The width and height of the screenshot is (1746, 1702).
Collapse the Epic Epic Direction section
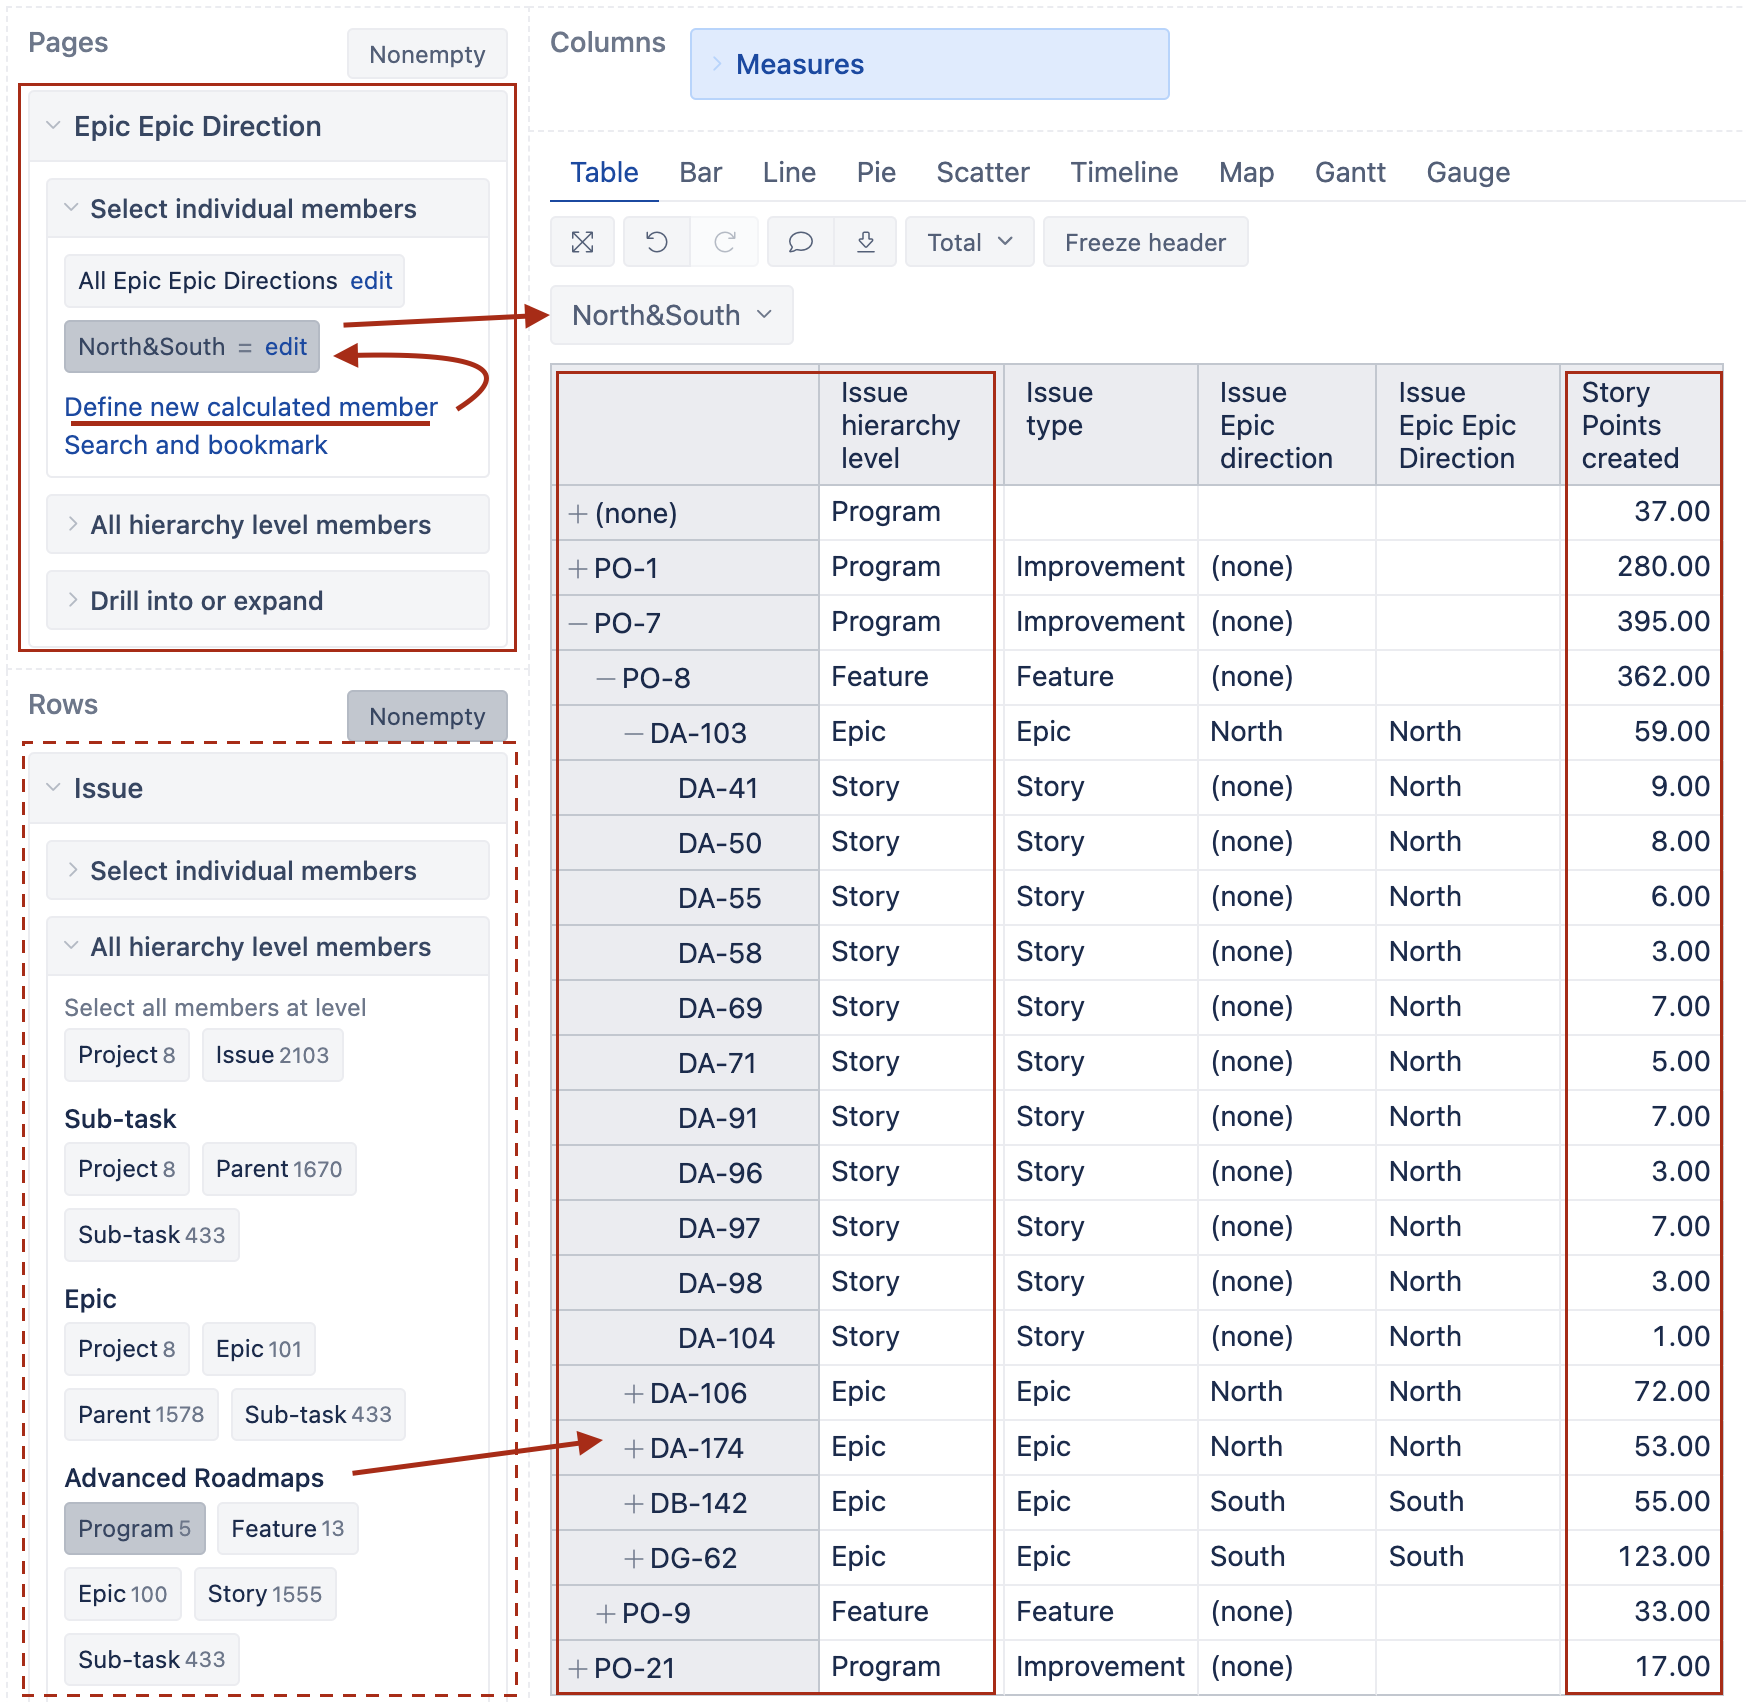point(53,125)
